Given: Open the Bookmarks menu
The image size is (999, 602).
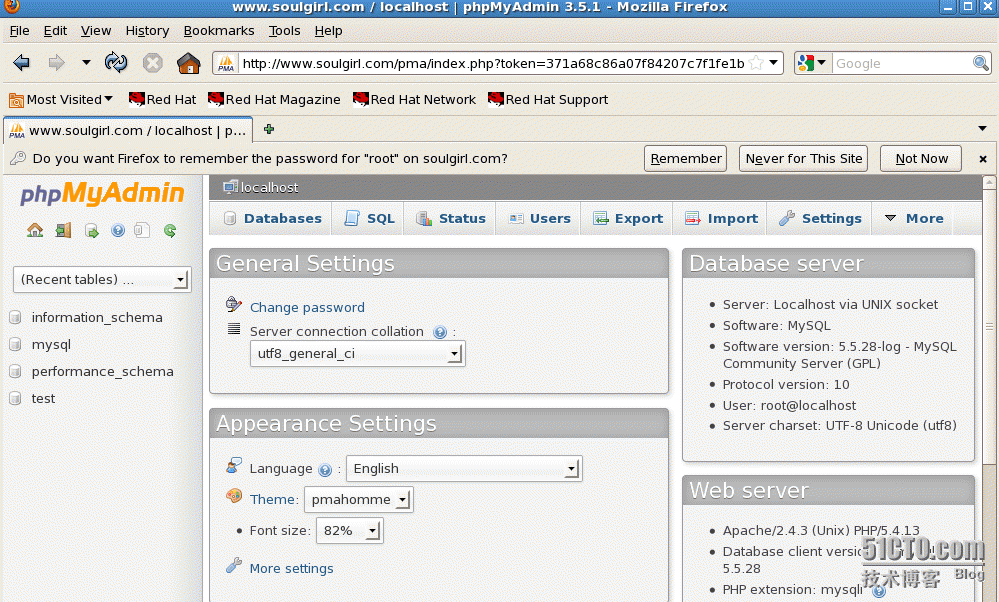Looking at the screenshot, I should (x=218, y=31).
